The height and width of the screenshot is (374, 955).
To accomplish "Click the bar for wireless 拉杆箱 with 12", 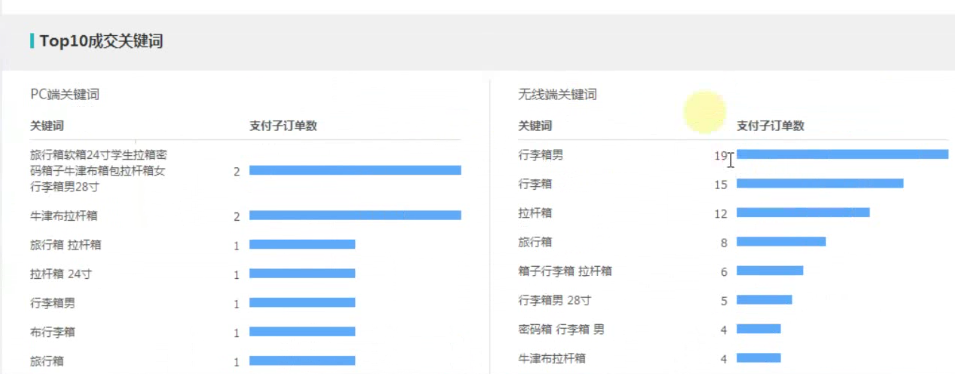I will (803, 212).
